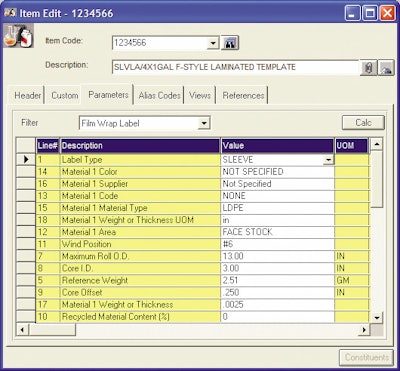Switch to the Header tab

(x=28, y=95)
